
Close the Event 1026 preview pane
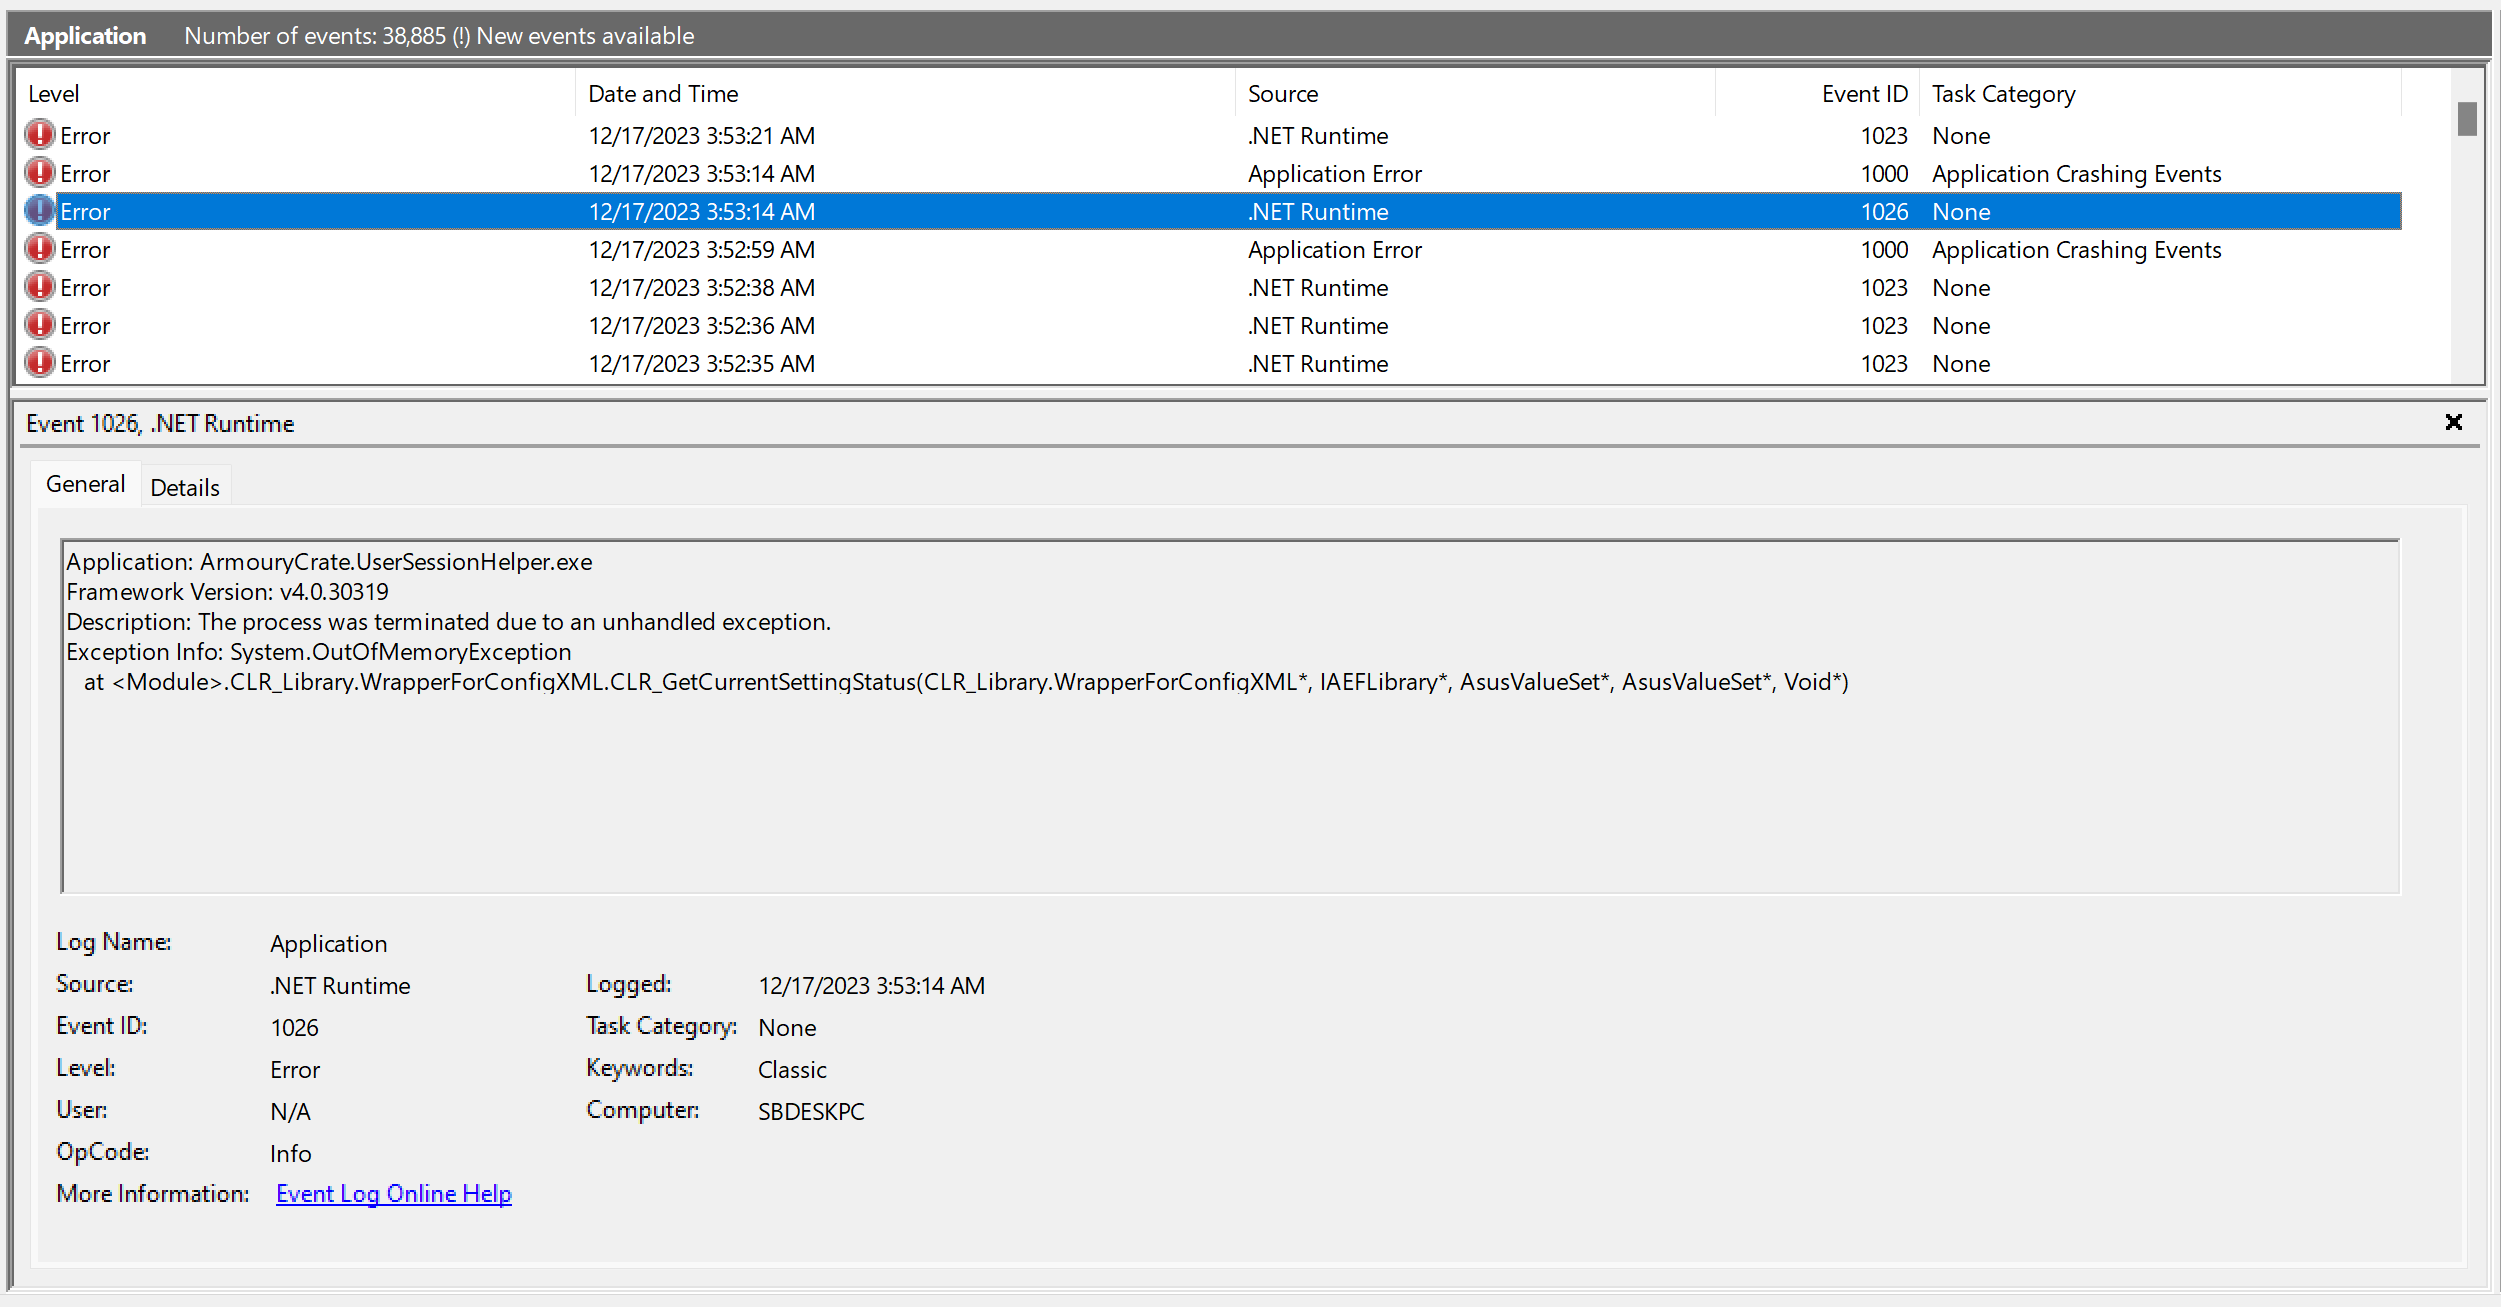coord(2455,422)
